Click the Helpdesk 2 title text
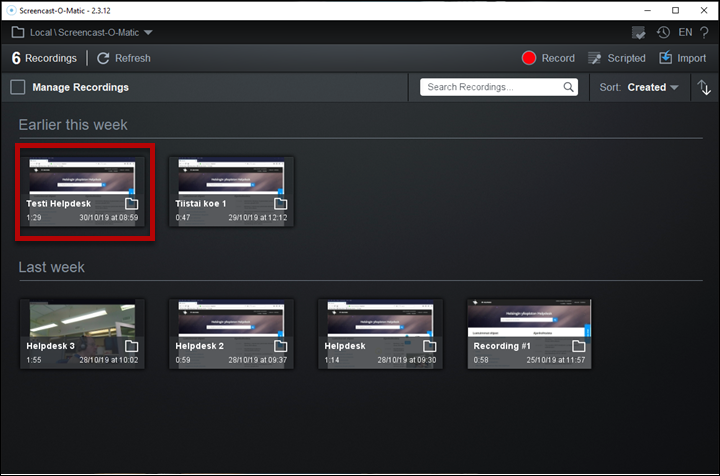The image size is (720, 476). click(199, 346)
